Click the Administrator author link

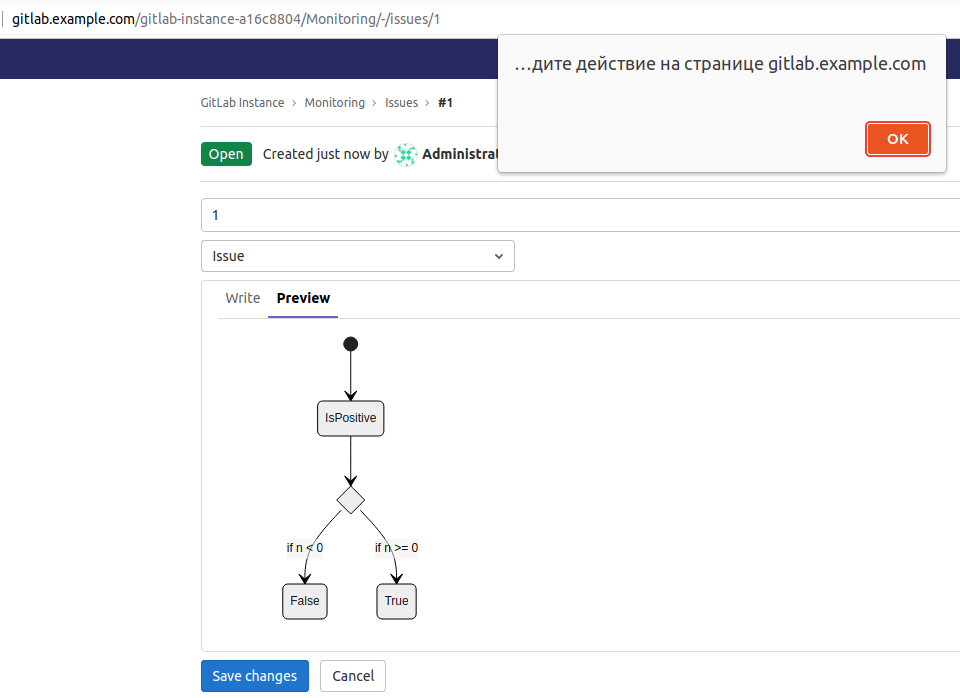[460, 154]
